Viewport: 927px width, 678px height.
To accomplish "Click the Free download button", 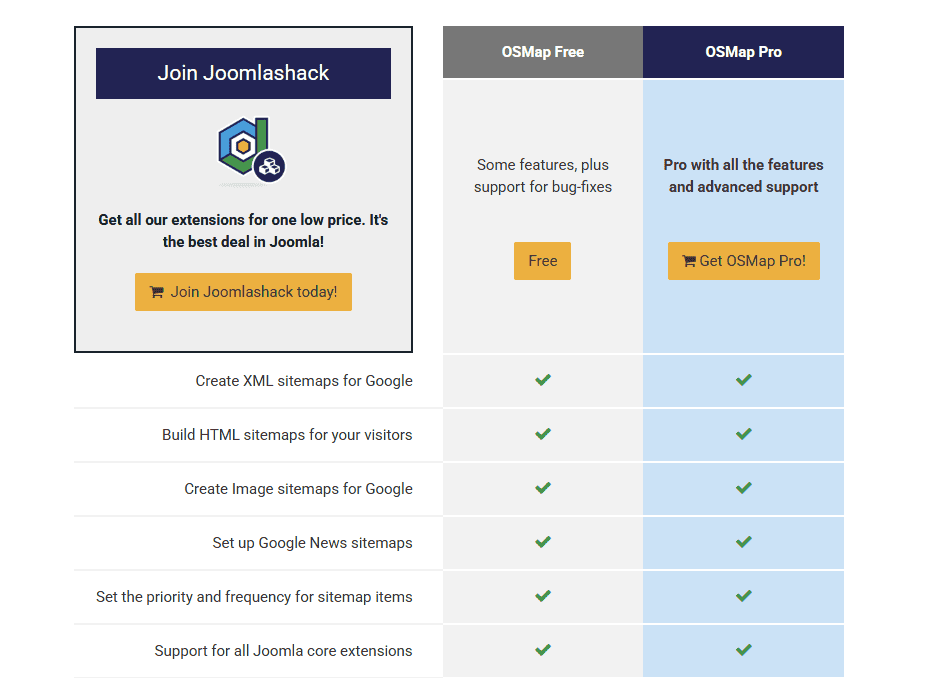I will pos(542,260).
